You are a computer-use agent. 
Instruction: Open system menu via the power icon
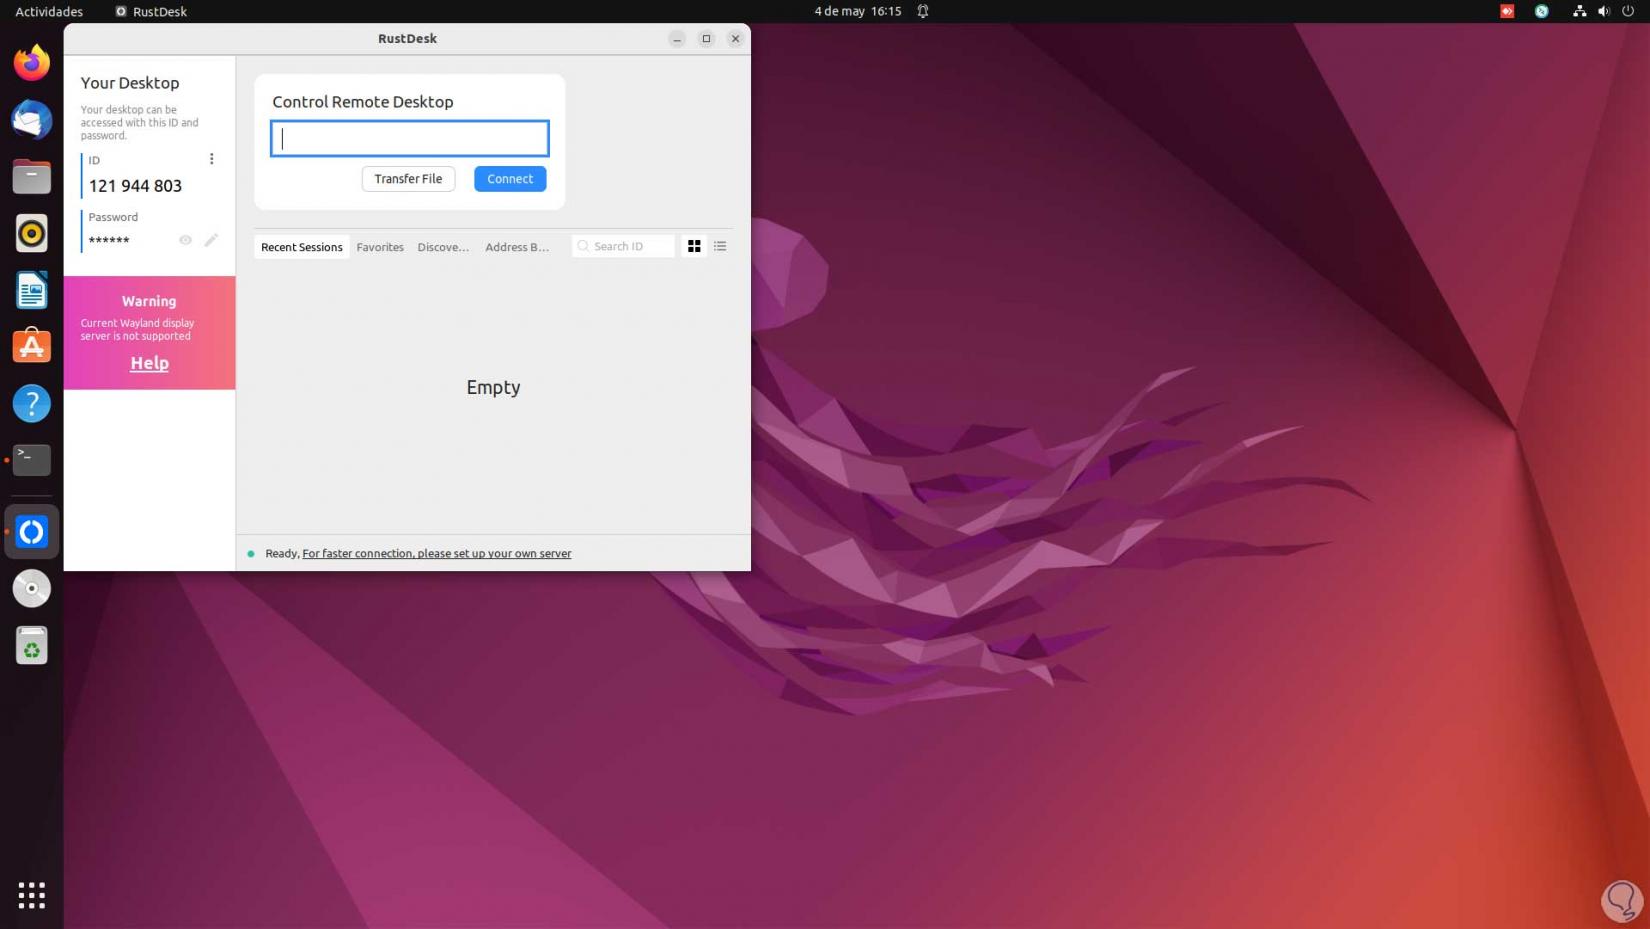pyautogui.click(x=1628, y=11)
